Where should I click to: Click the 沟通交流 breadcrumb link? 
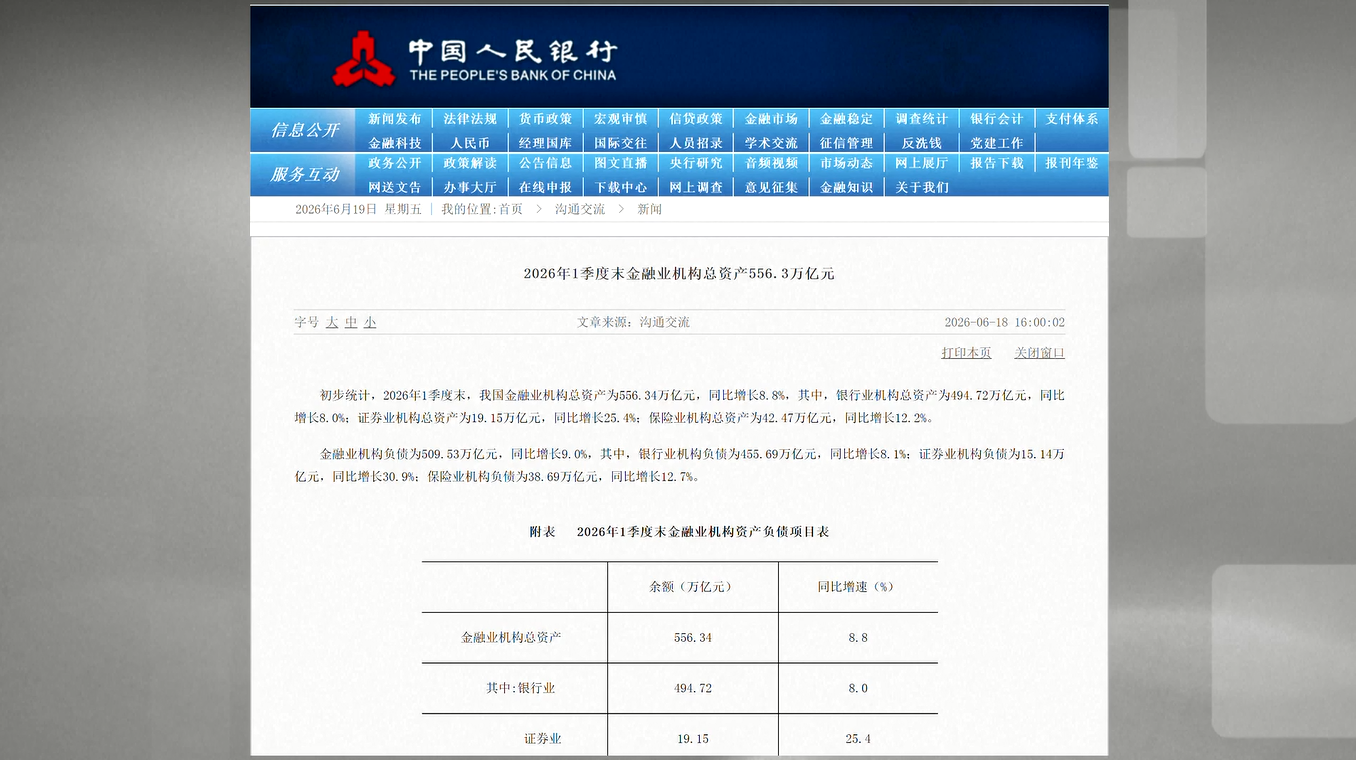pos(580,209)
